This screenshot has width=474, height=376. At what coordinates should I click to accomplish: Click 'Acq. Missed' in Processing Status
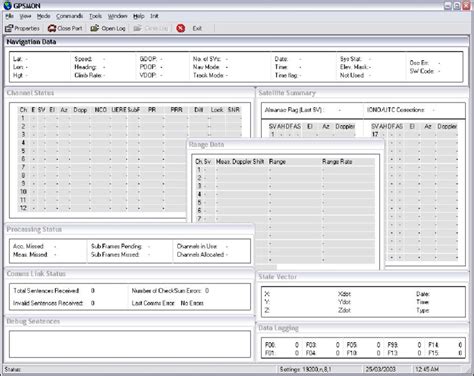tap(28, 246)
